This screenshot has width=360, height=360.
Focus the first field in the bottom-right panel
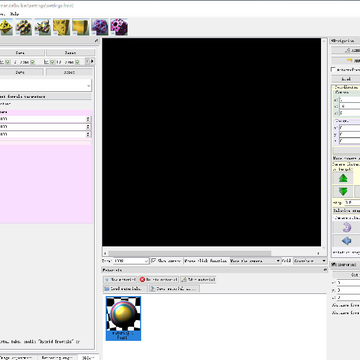pos(348,283)
